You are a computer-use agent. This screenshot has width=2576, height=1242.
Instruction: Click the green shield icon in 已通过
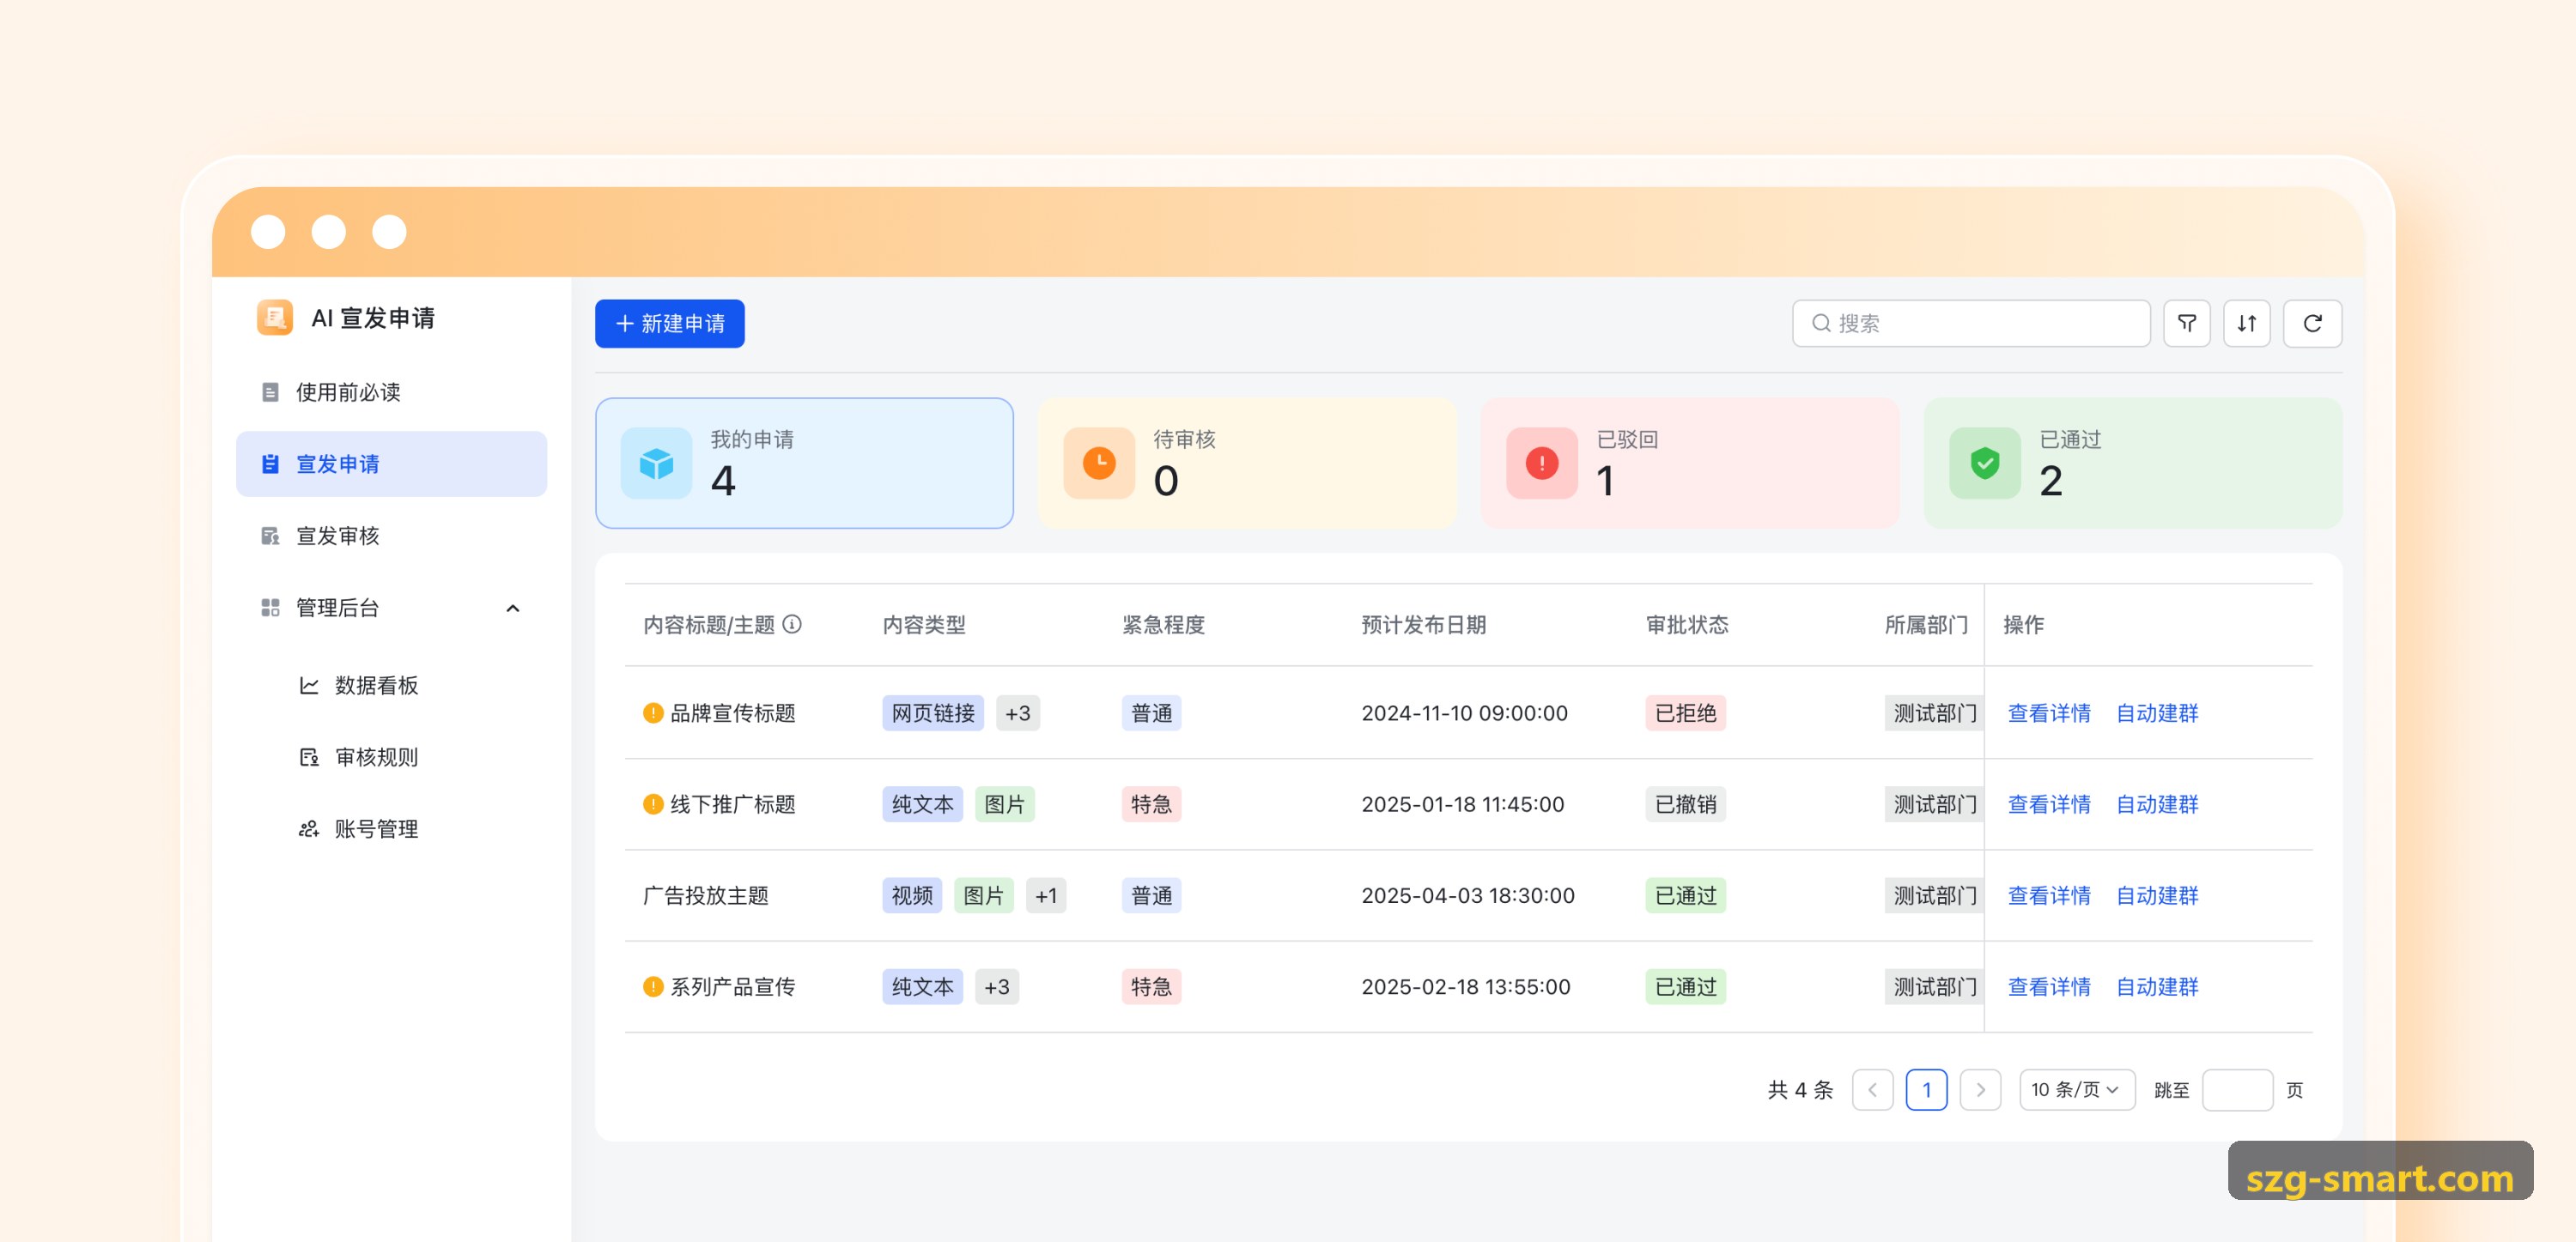1985,463
